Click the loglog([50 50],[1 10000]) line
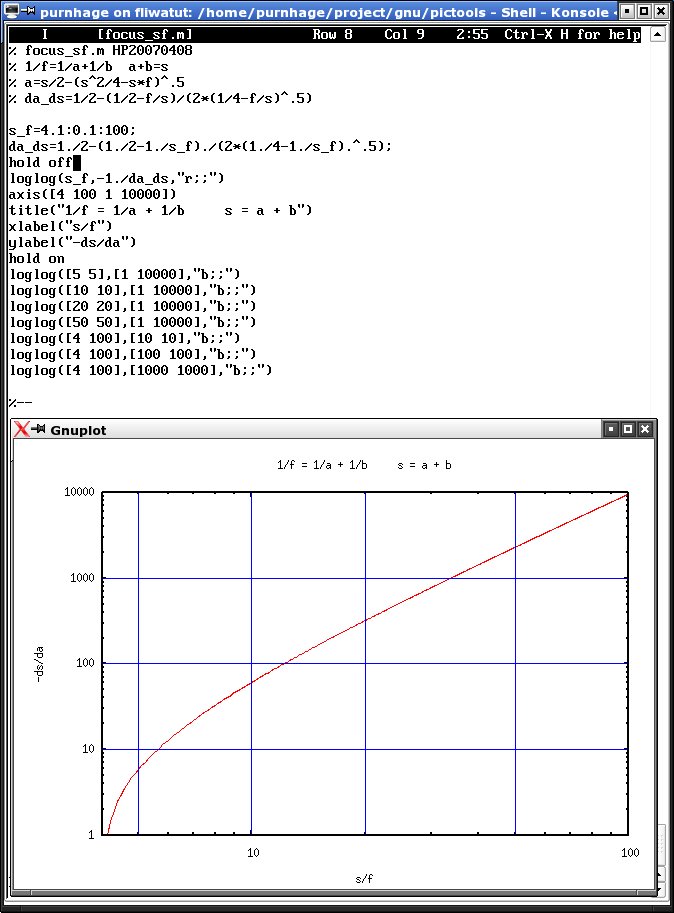The height and width of the screenshot is (913, 674). [132, 323]
